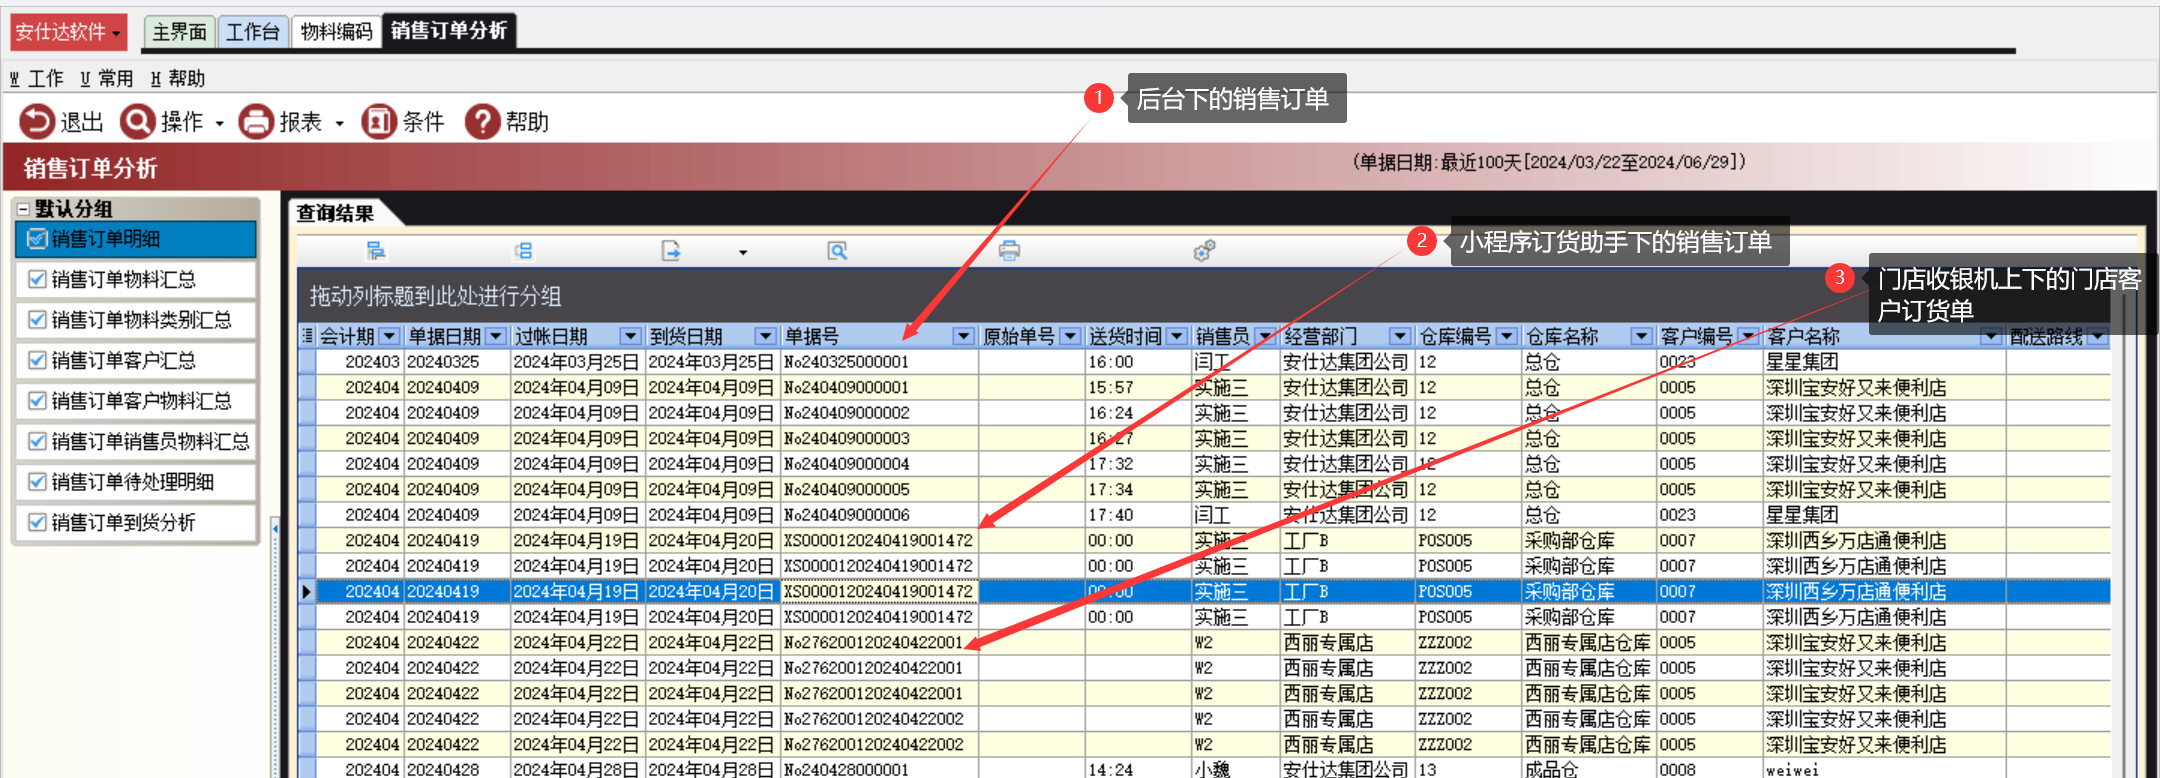Click the 帮助 question mark icon
This screenshot has width=2160, height=778.
(482, 122)
